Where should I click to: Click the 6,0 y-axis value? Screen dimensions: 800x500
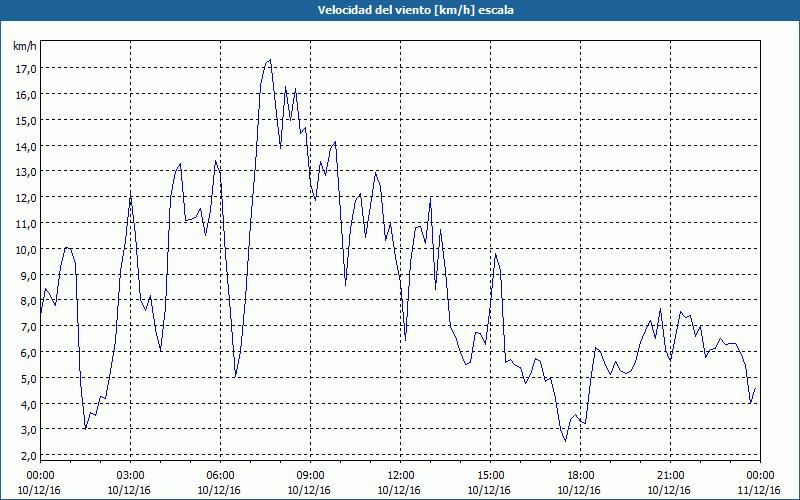(x=28, y=353)
